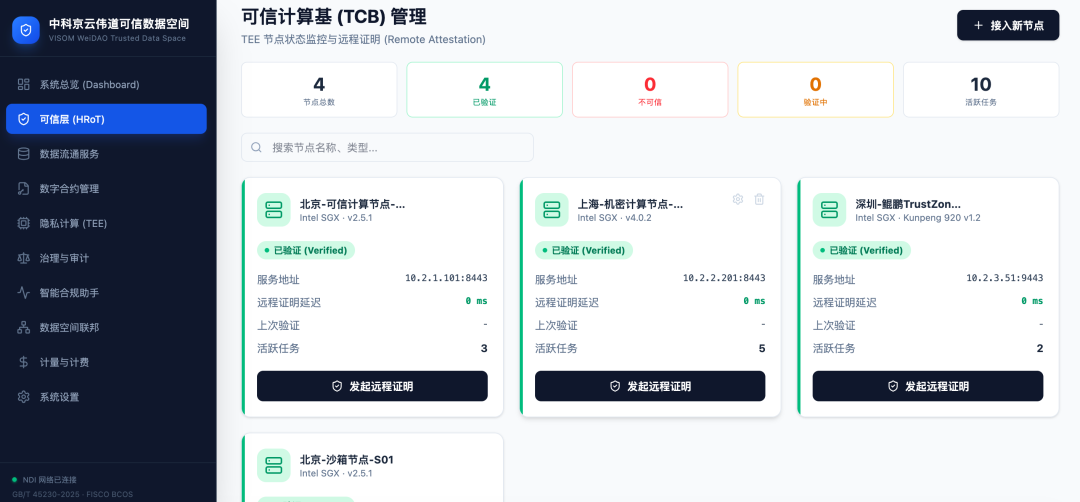Click server icon of 深圳-鲲鹏TrustZone card
Image resolution: width=1080 pixels, height=502 pixels.
click(829, 209)
